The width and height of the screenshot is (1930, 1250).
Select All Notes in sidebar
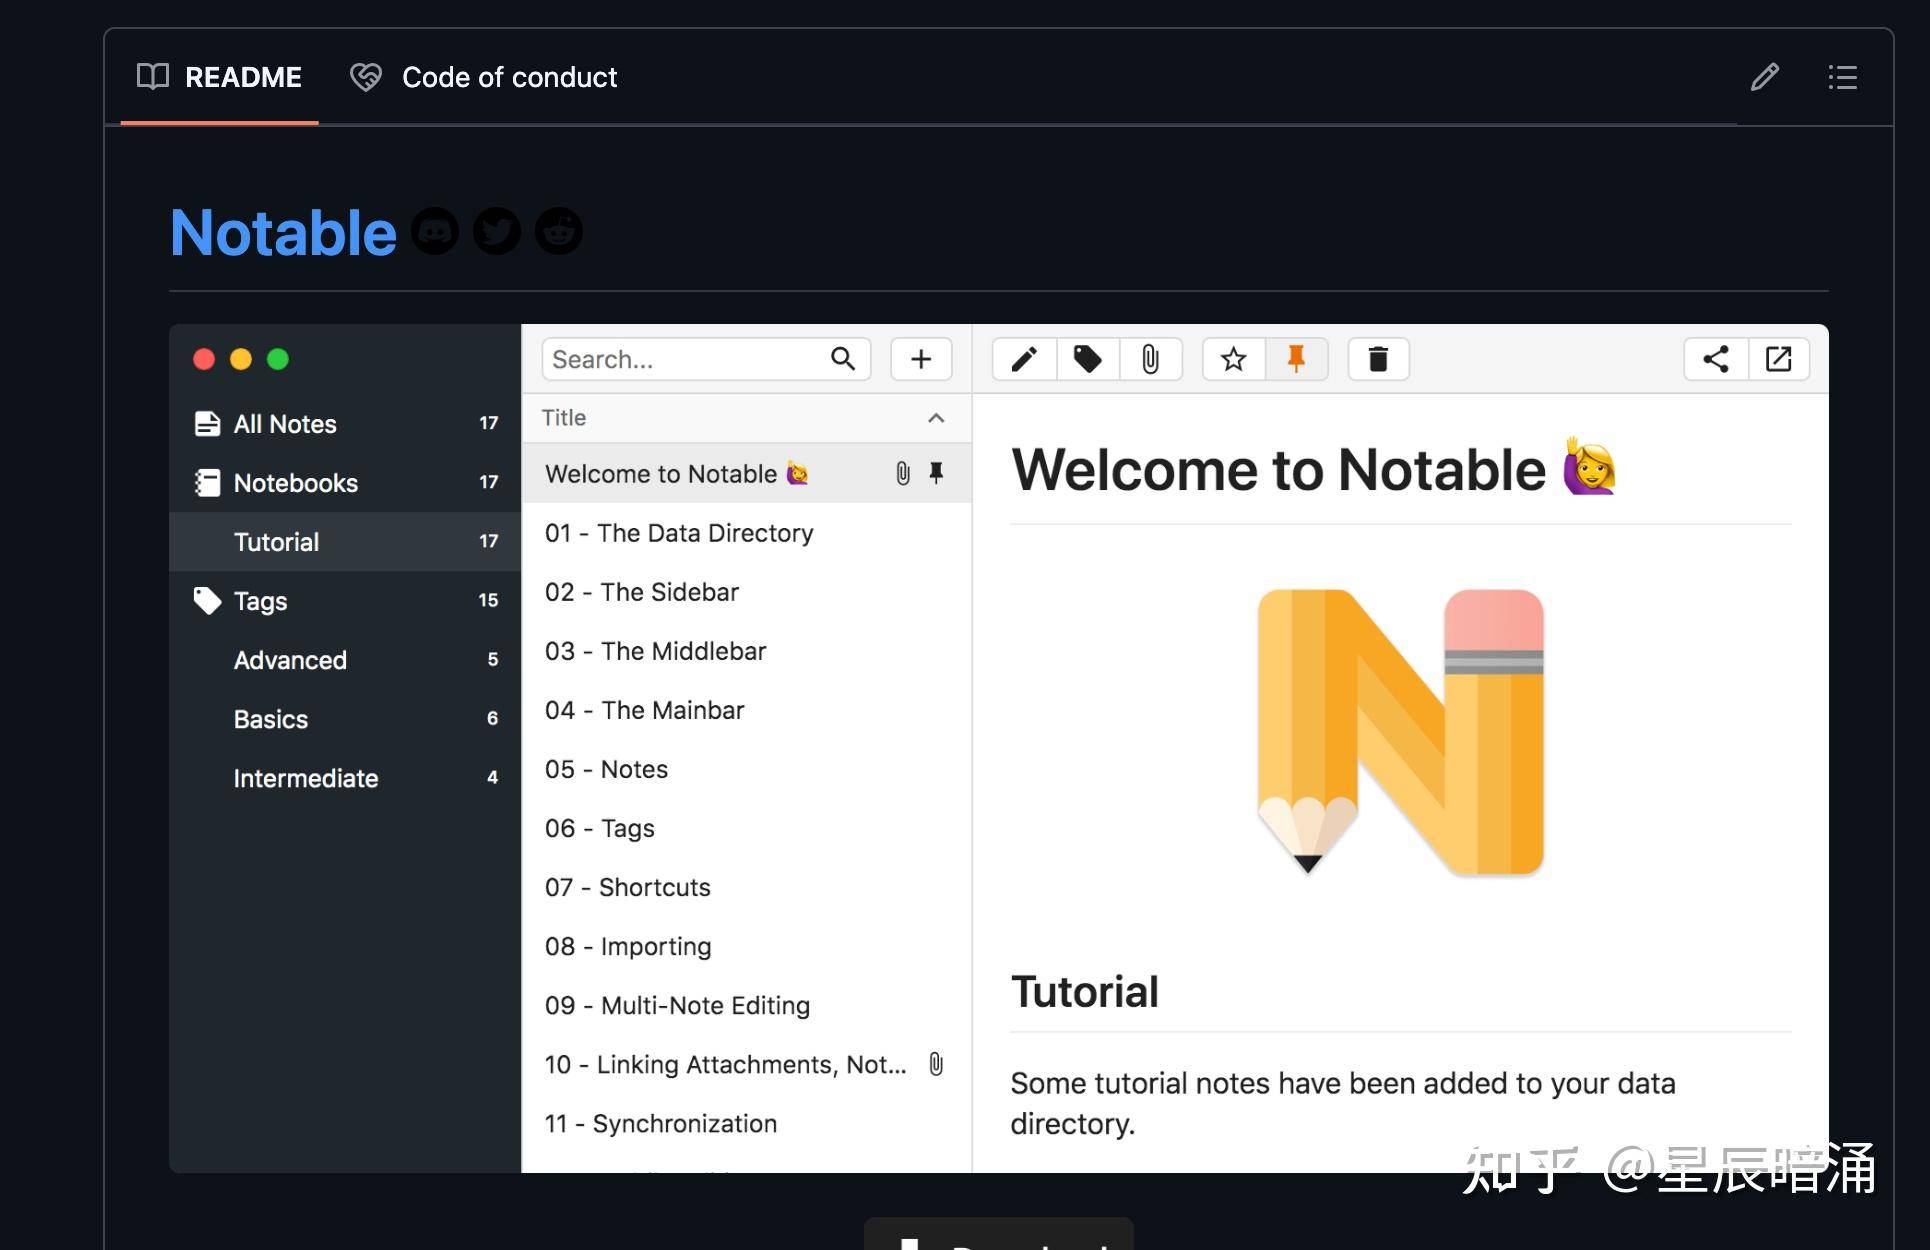tap(345, 424)
